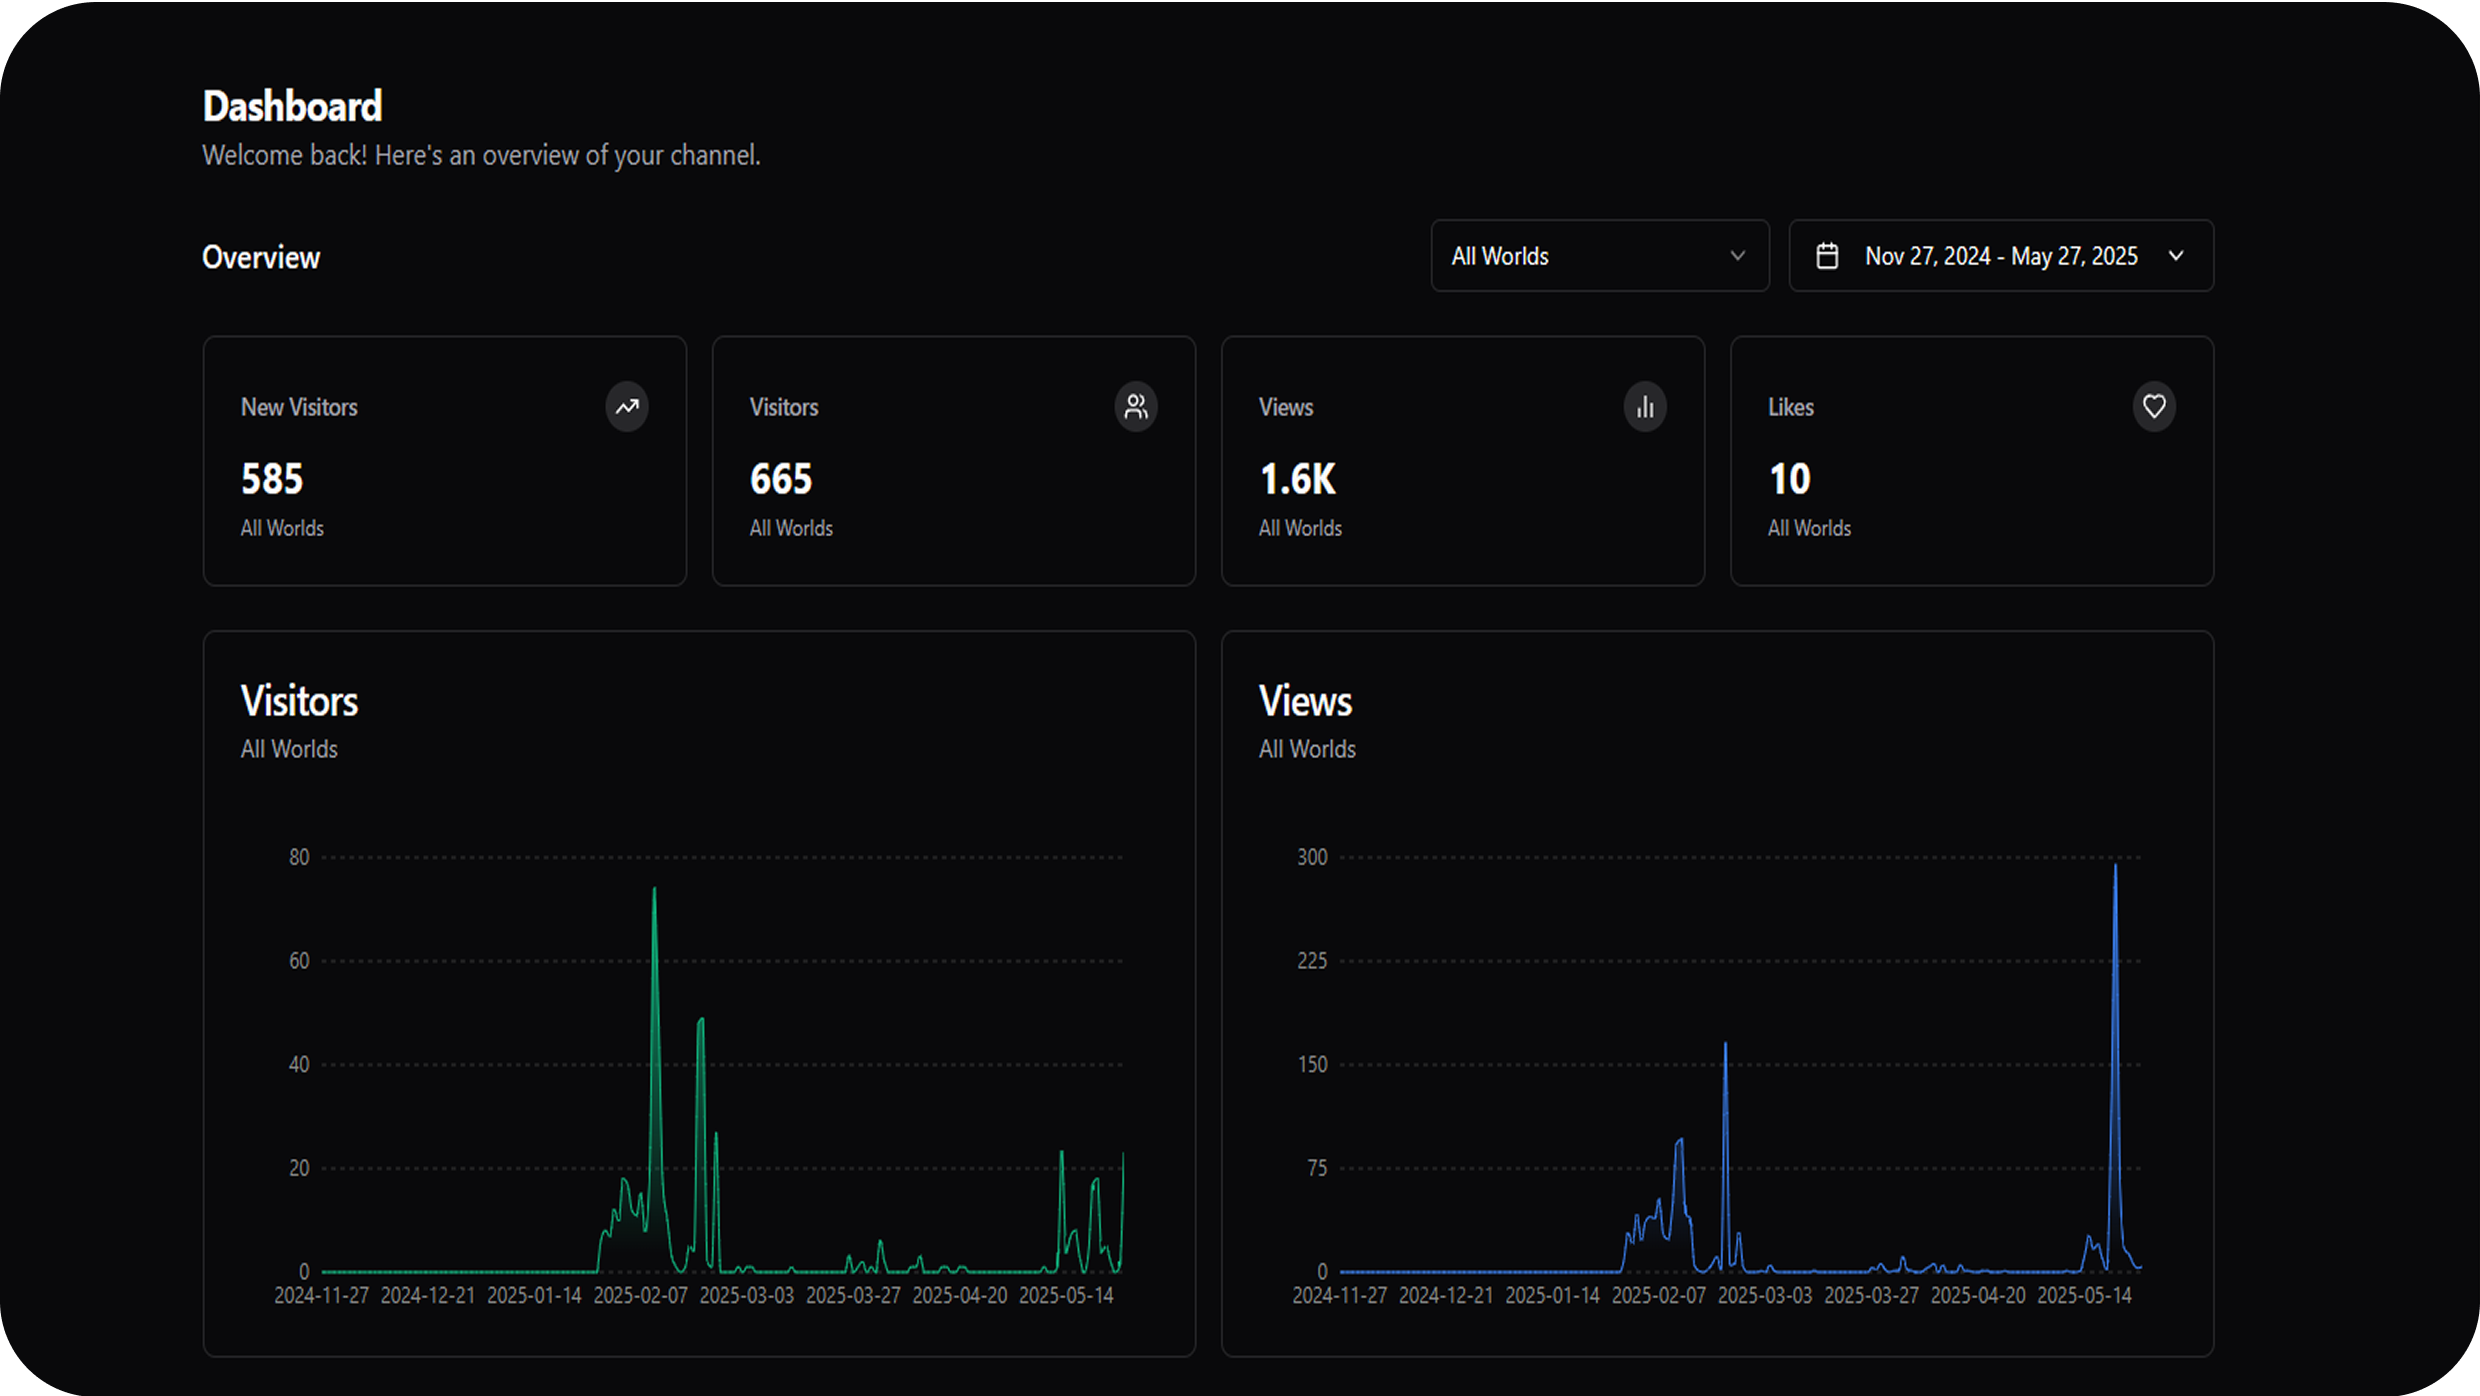Click the Visitors chart title
Screen dimensions: 2480x1396
pos(299,701)
